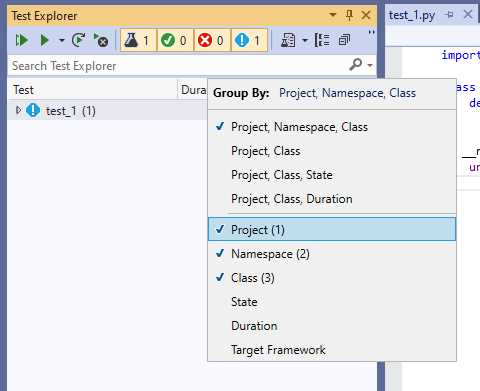Screen dimensions: 480x391
Task: Run all tests in view
Action: tap(22, 40)
